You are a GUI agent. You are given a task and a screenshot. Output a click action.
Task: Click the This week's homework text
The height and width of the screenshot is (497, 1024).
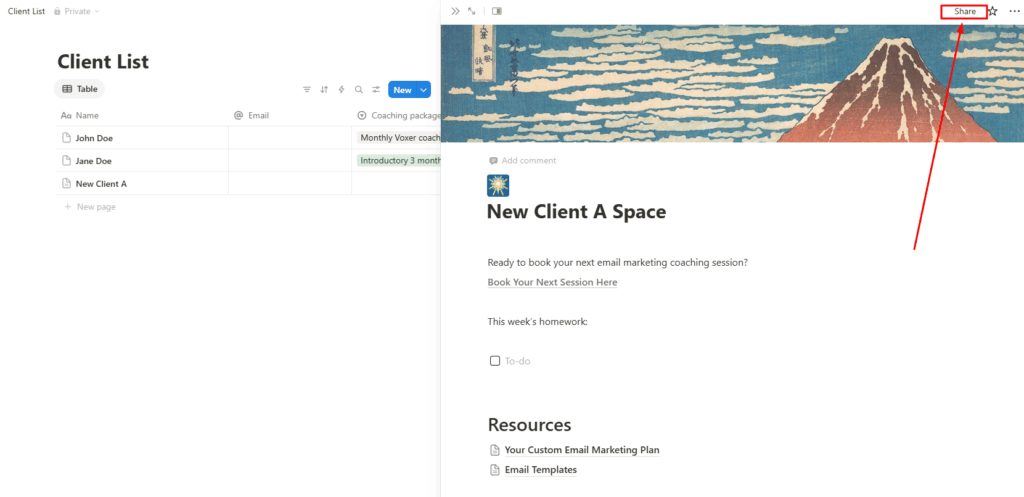(x=537, y=321)
